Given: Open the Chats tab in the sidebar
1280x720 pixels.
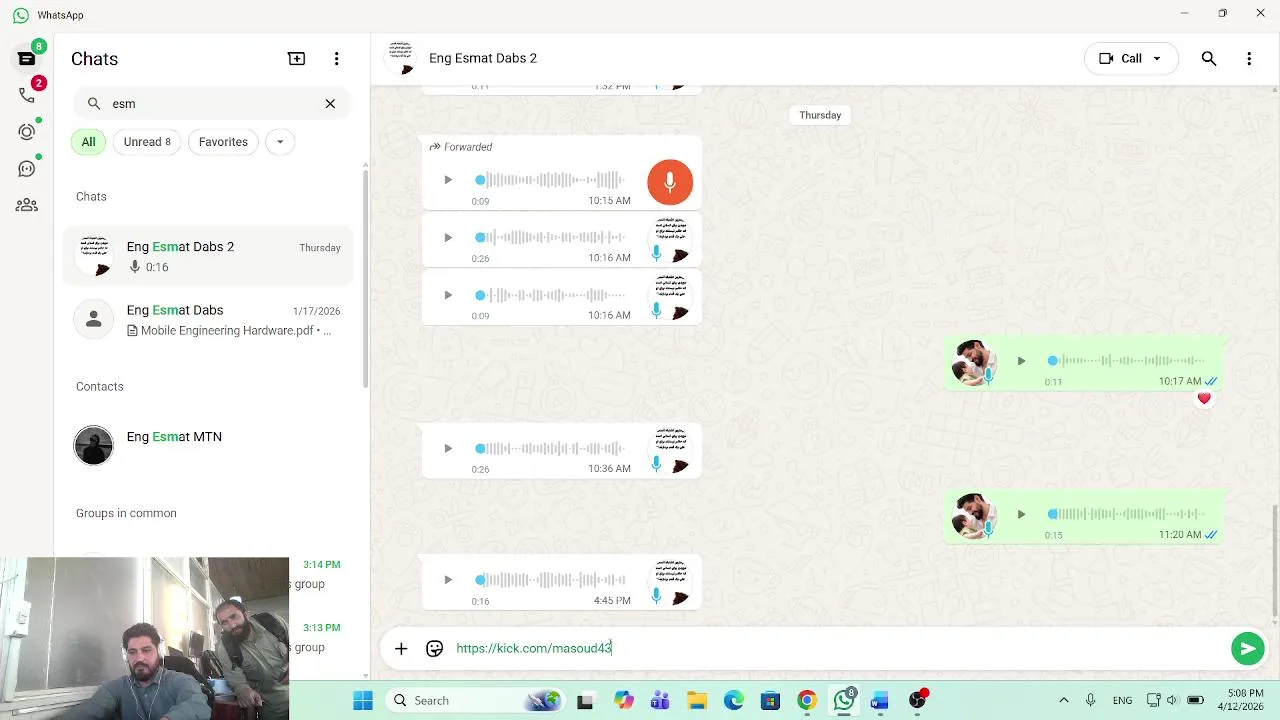Looking at the screenshot, I should pos(27,59).
